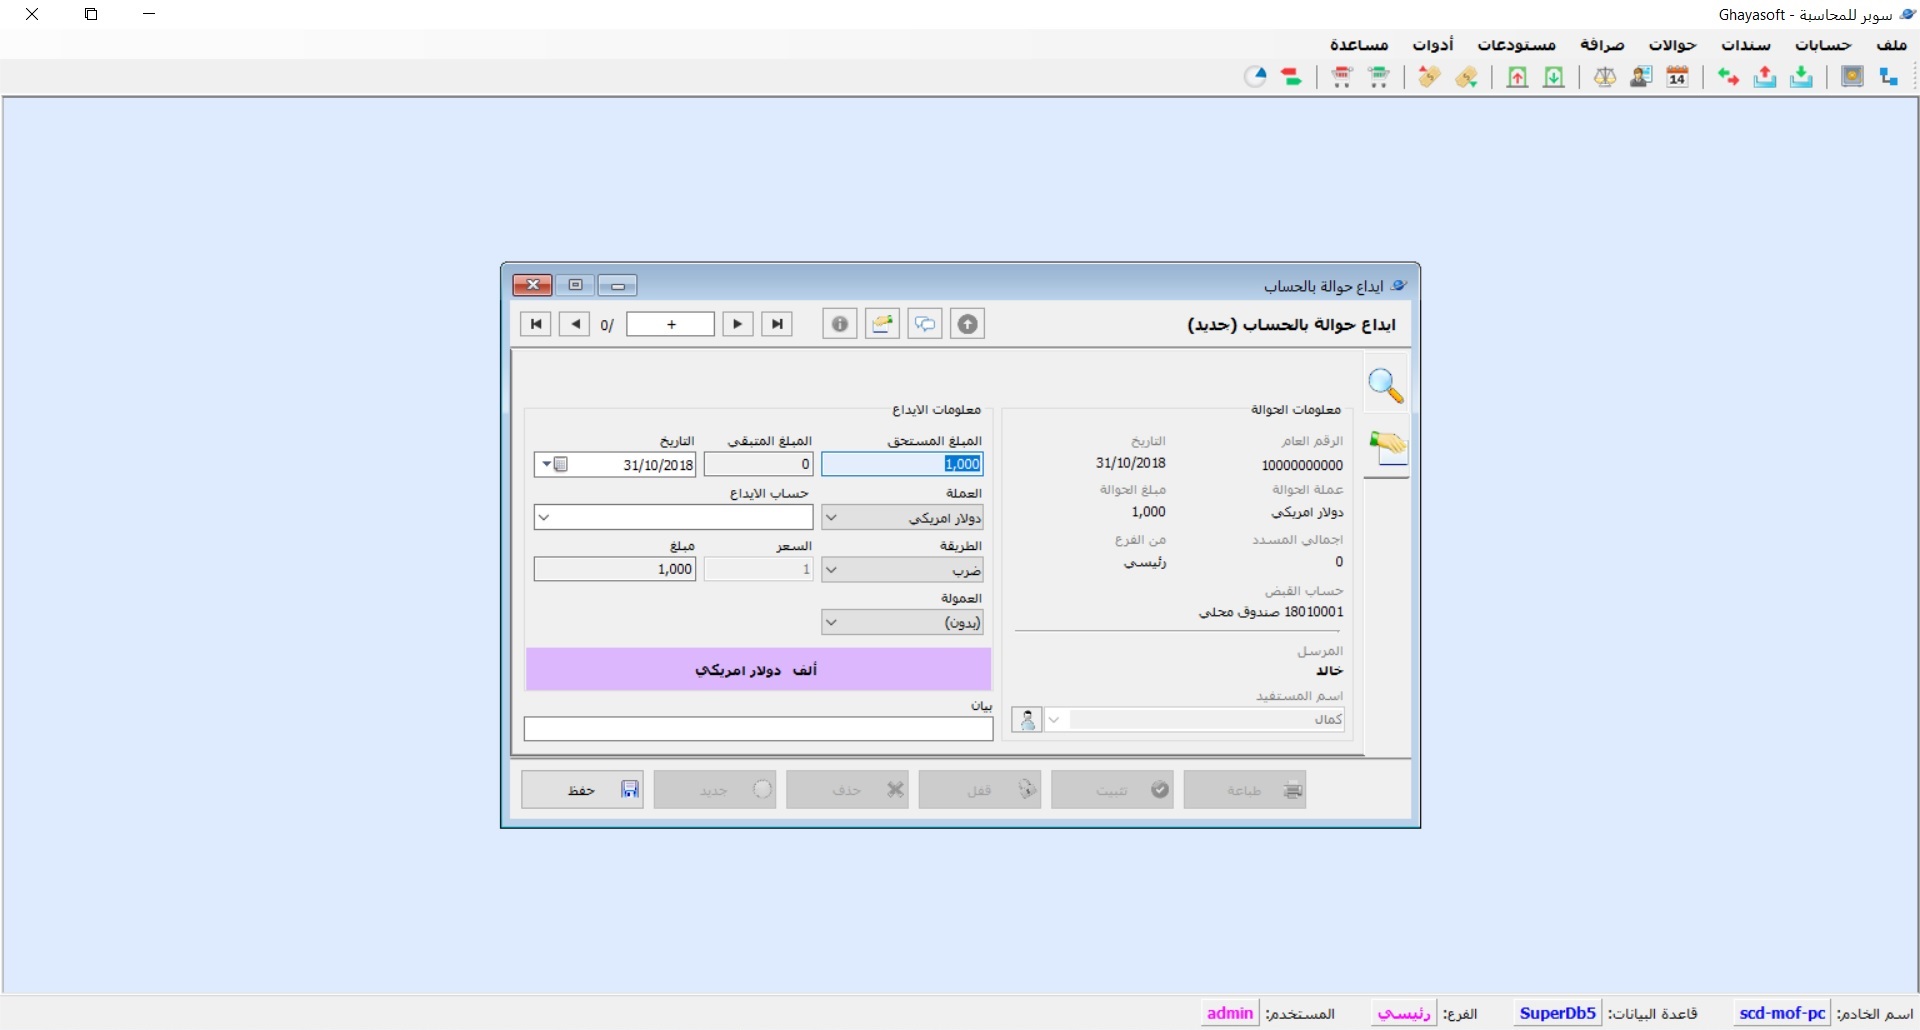Minimize the deposit transfer dialog
Screen dimensions: 1920x1030
click(618, 286)
